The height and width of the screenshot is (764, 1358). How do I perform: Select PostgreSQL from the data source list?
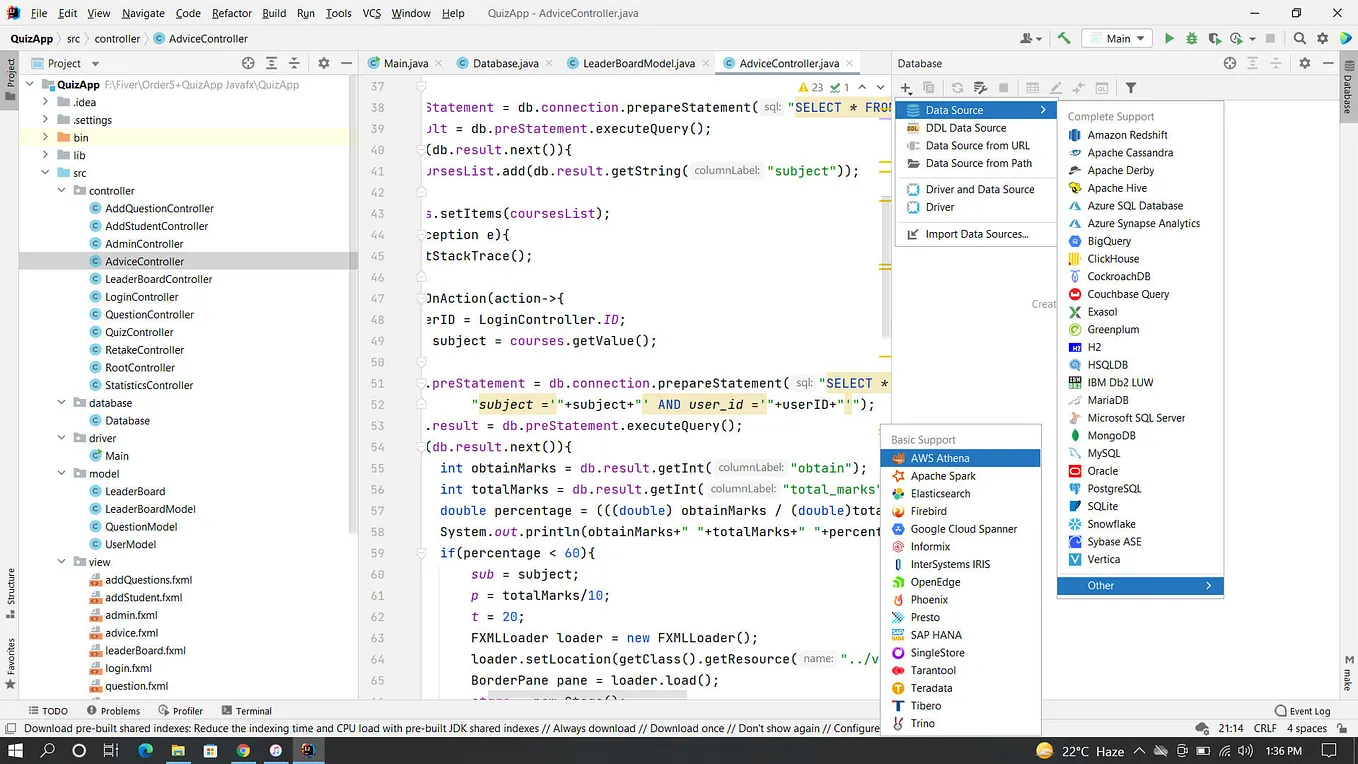(x=1113, y=489)
